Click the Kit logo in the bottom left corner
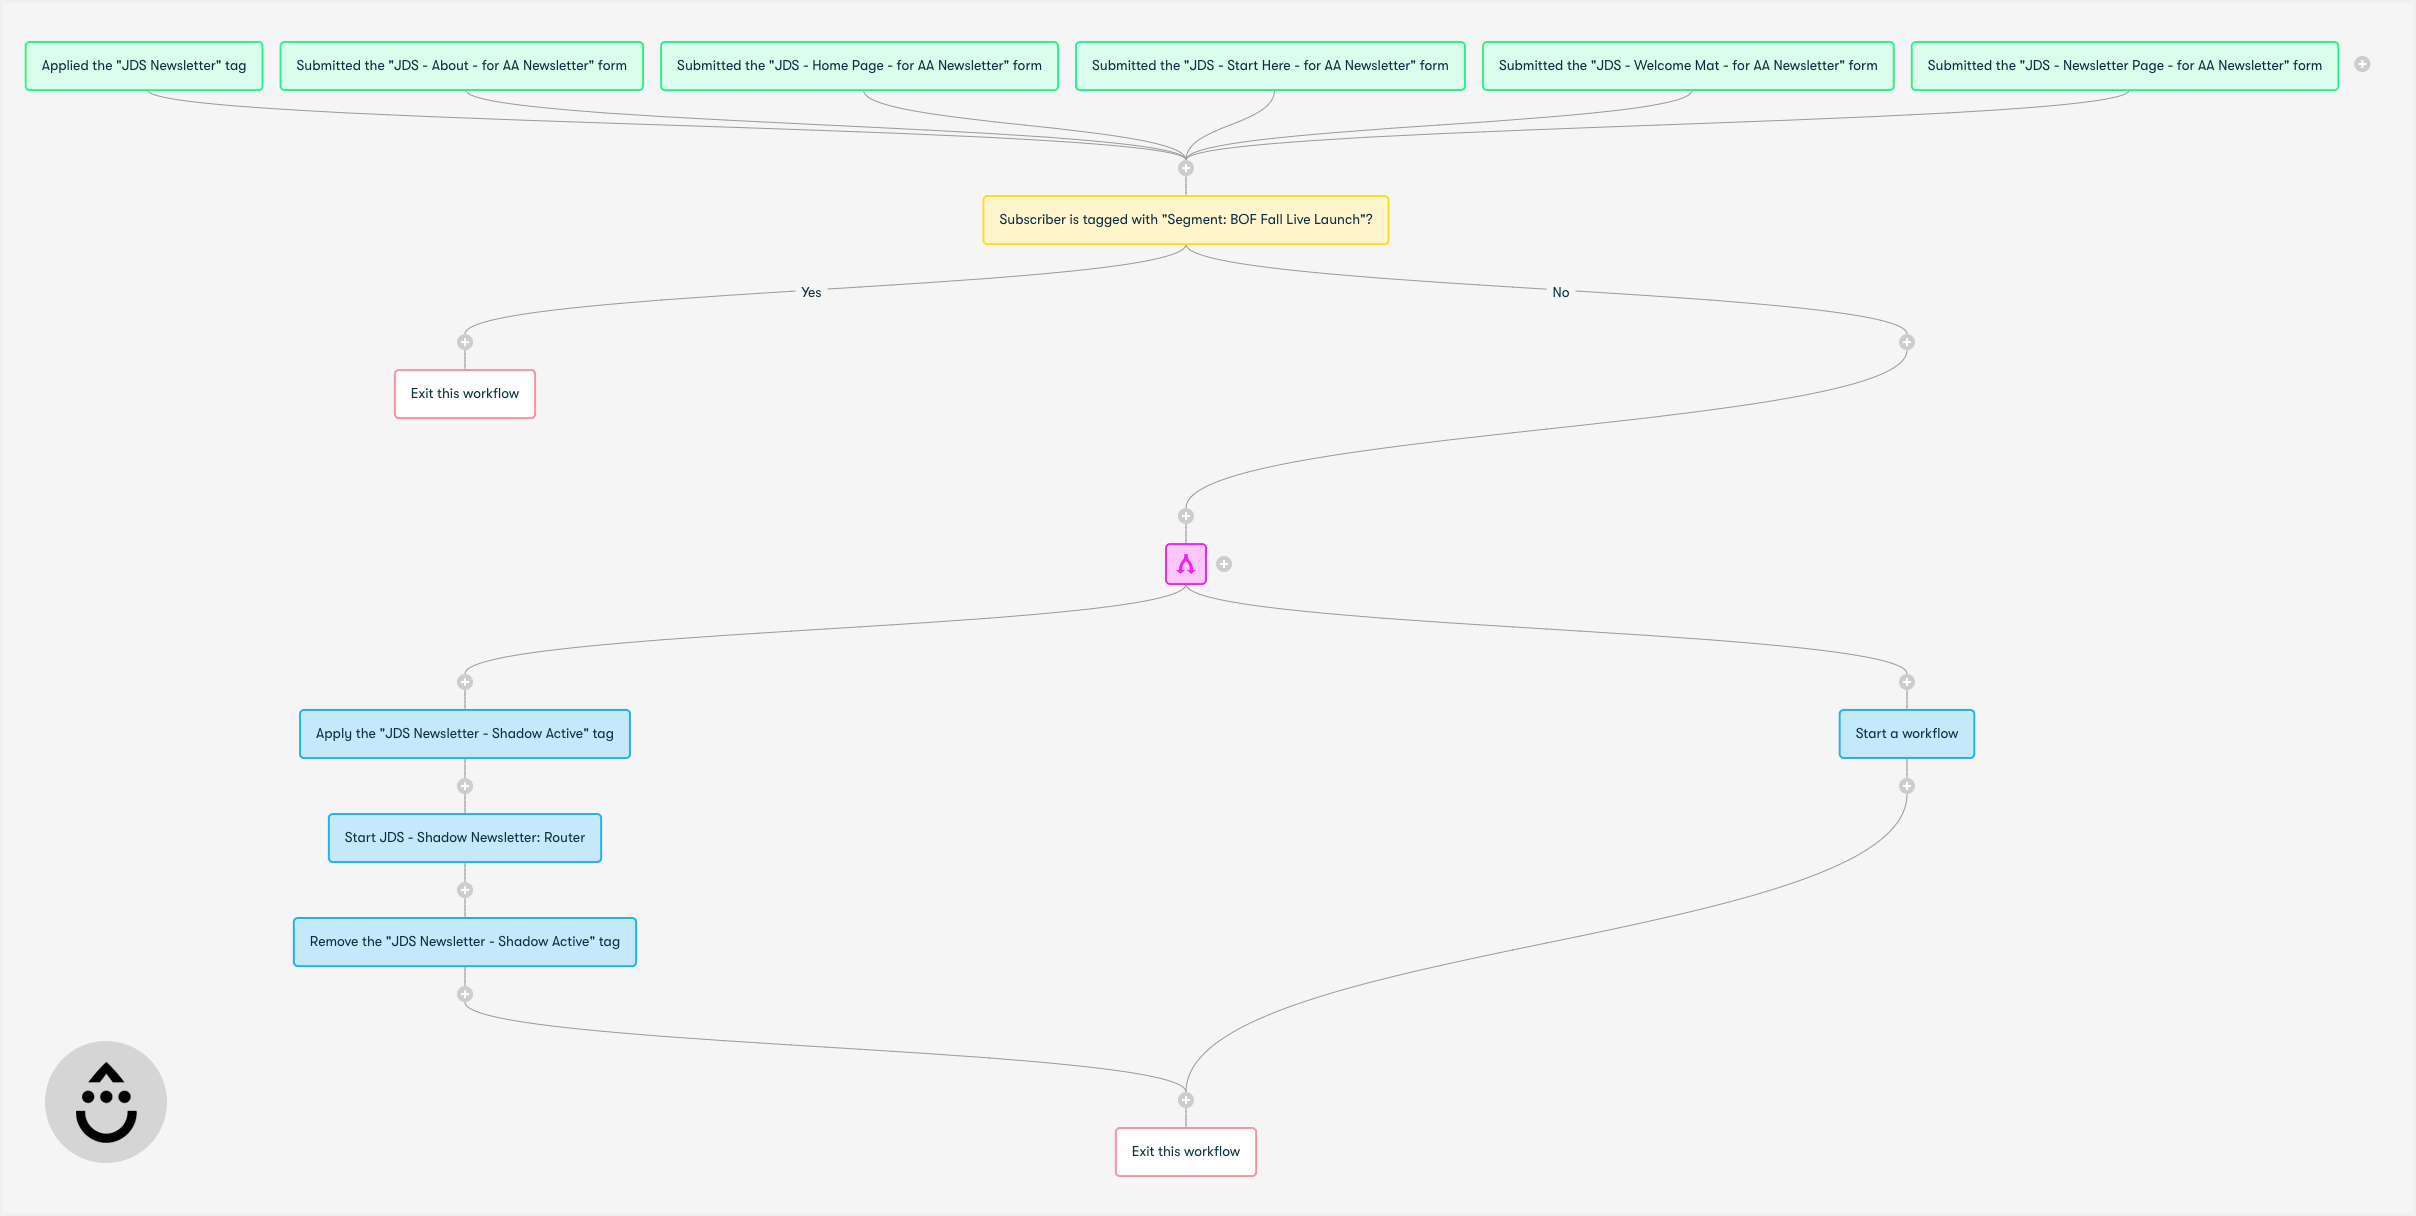Image resolution: width=2416 pixels, height=1216 pixels. [105, 1101]
